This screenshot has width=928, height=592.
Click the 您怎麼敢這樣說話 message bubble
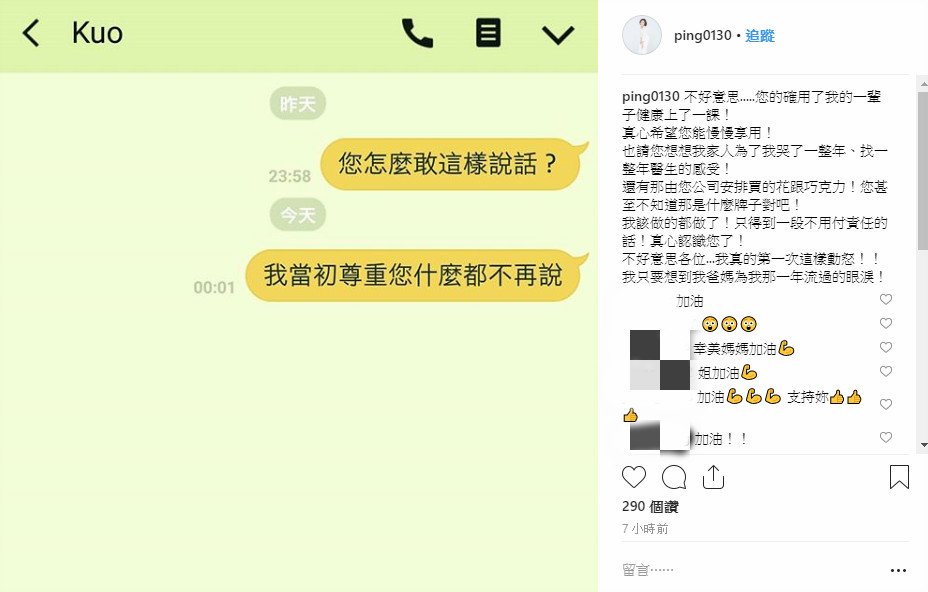451,164
